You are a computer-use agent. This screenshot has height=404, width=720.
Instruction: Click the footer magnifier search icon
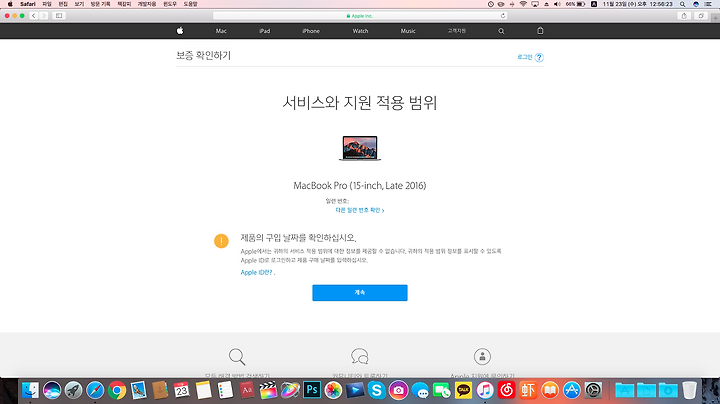click(x=237, y=356)
